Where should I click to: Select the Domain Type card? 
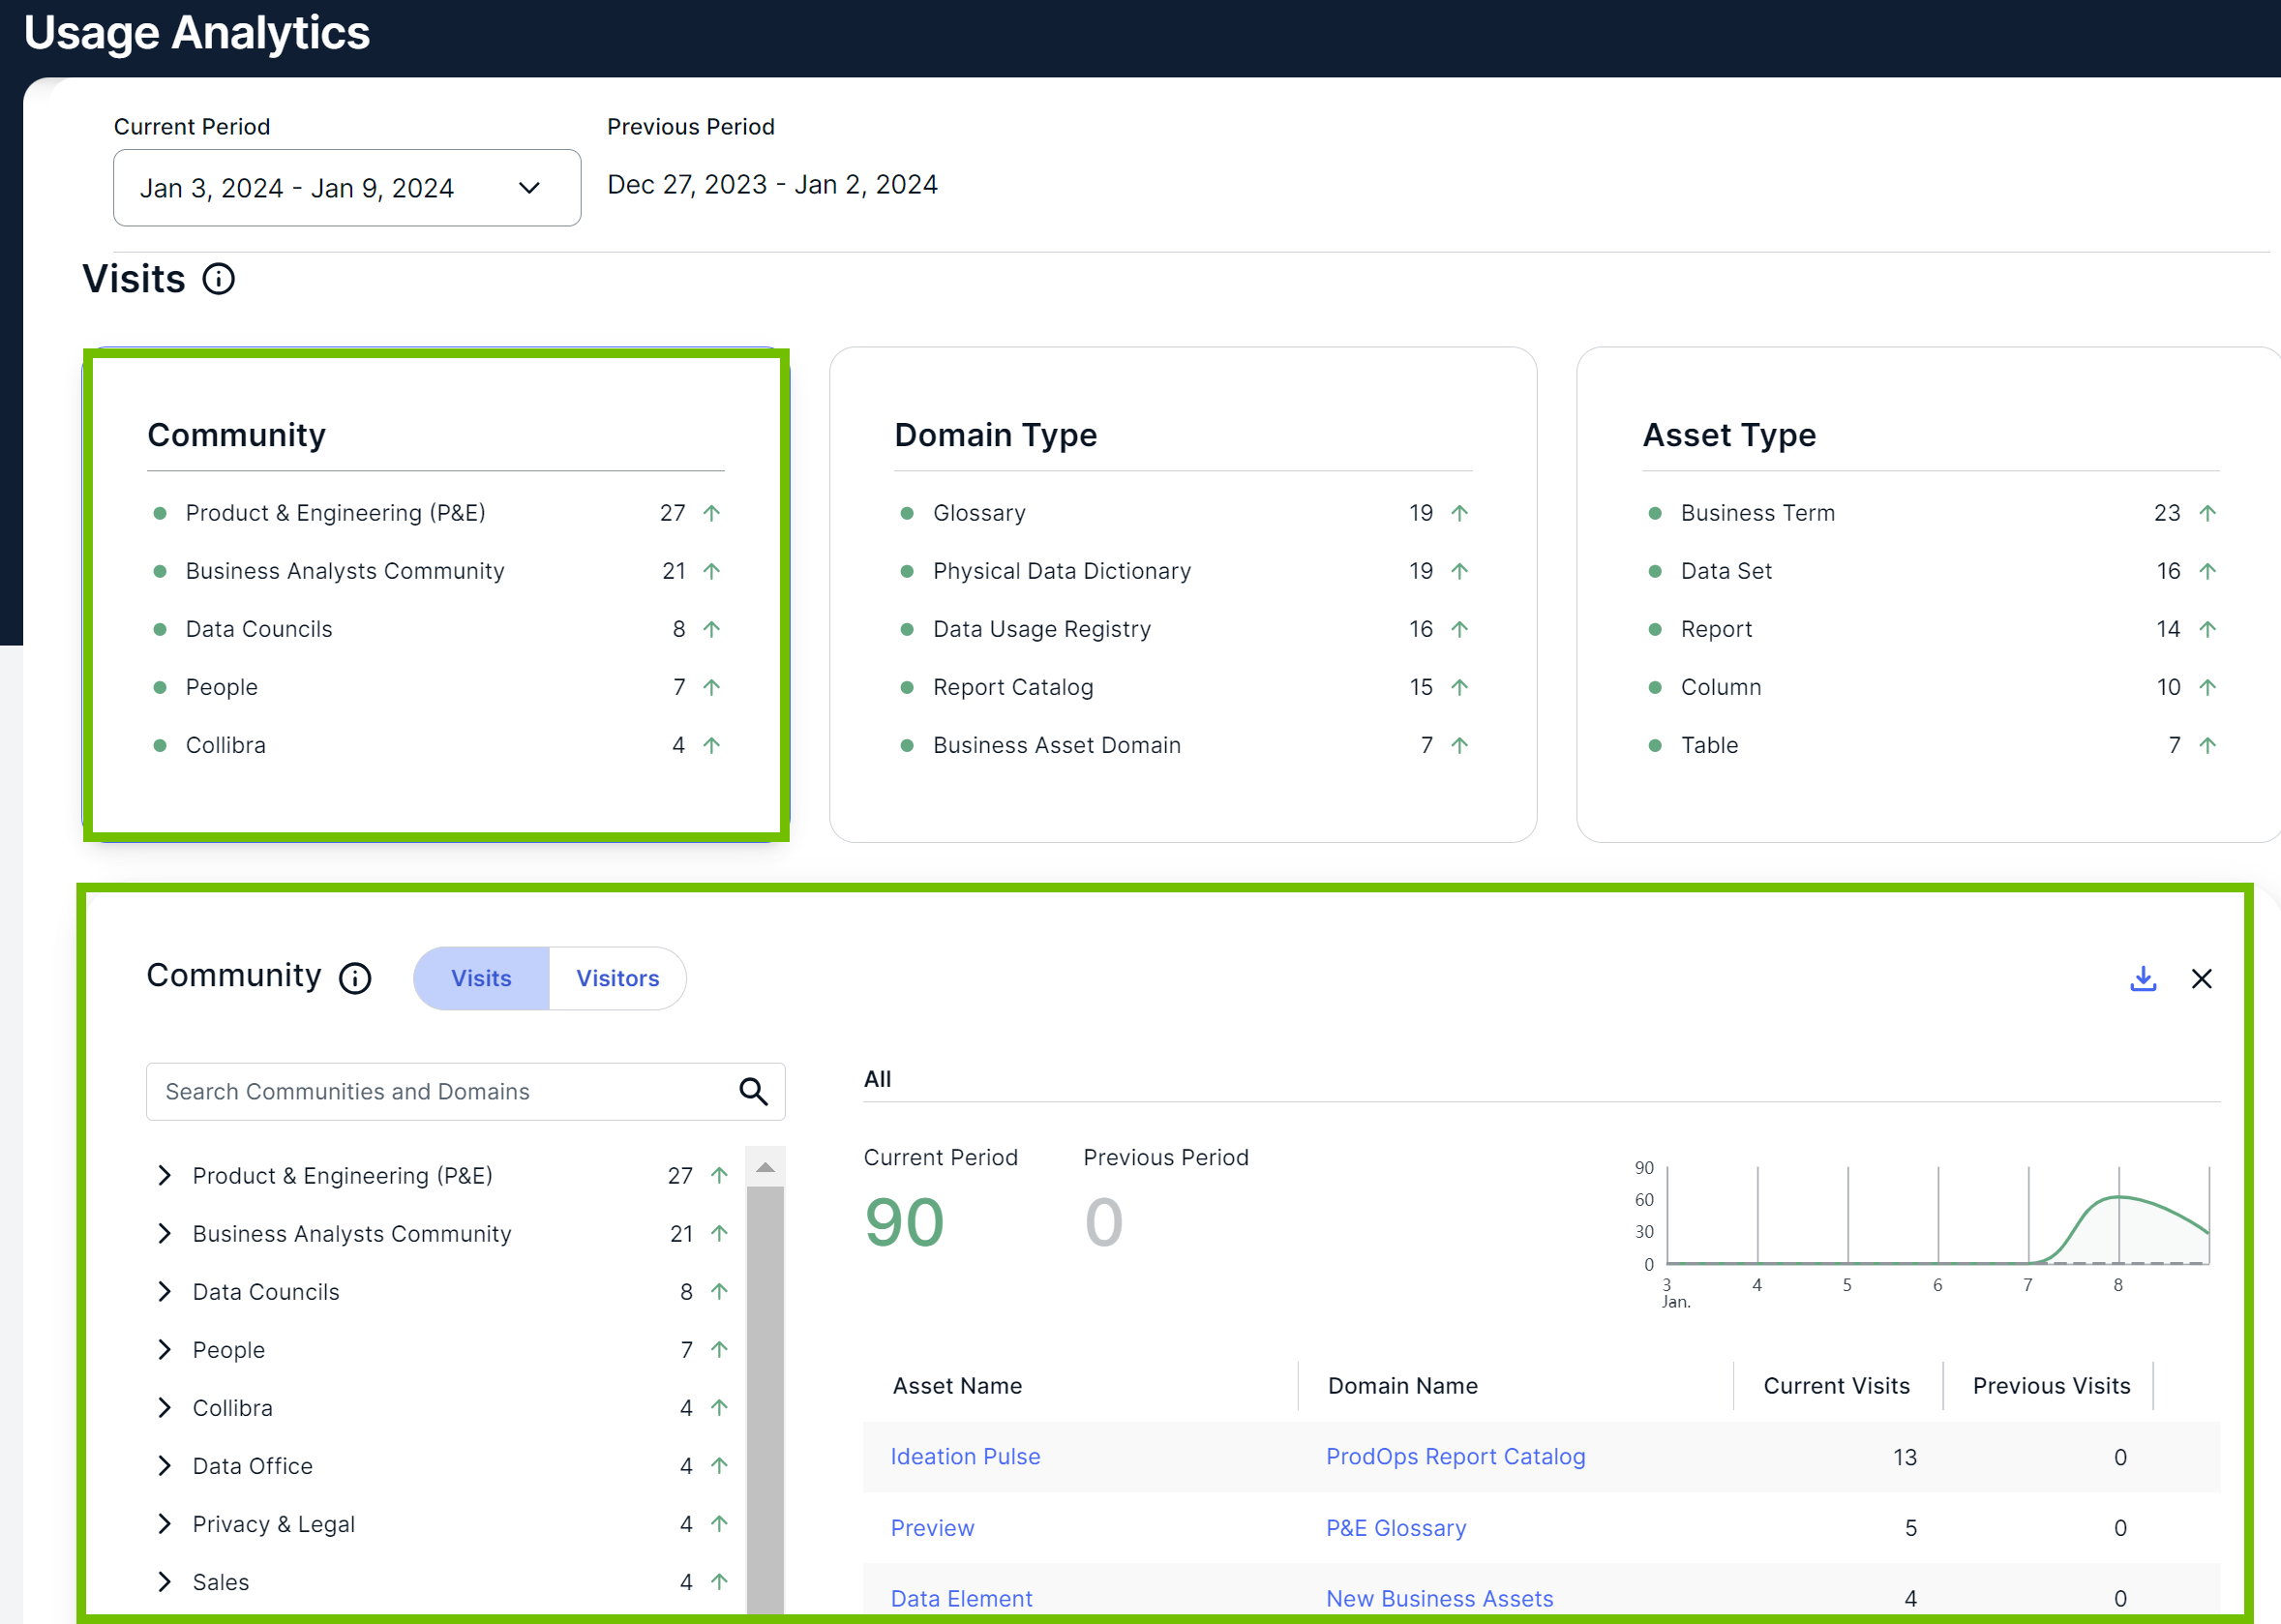point(1183,594)
